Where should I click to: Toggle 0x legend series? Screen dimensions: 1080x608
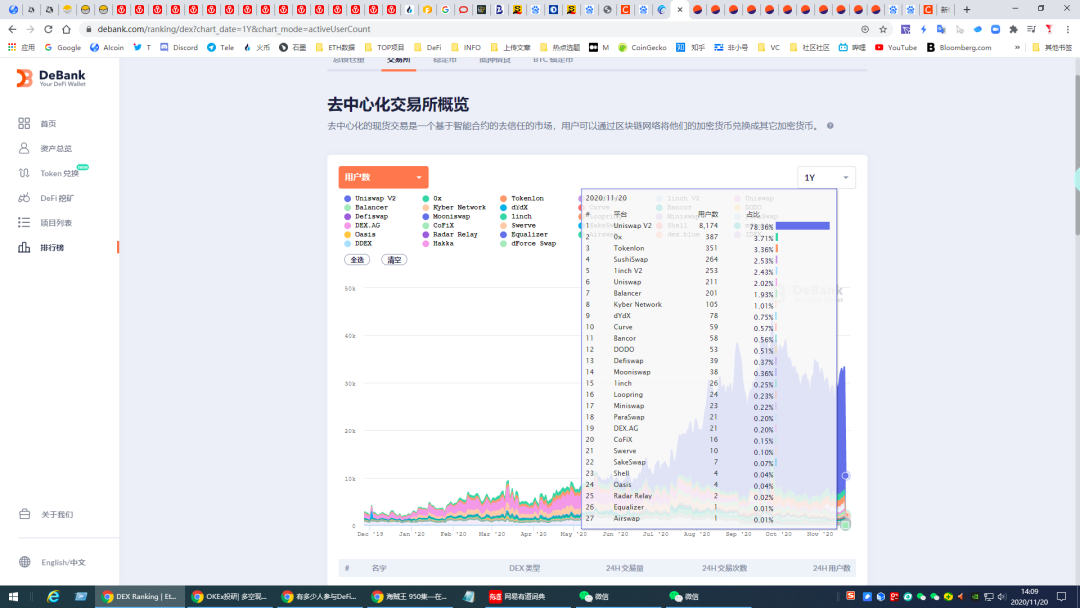[433, 198]
